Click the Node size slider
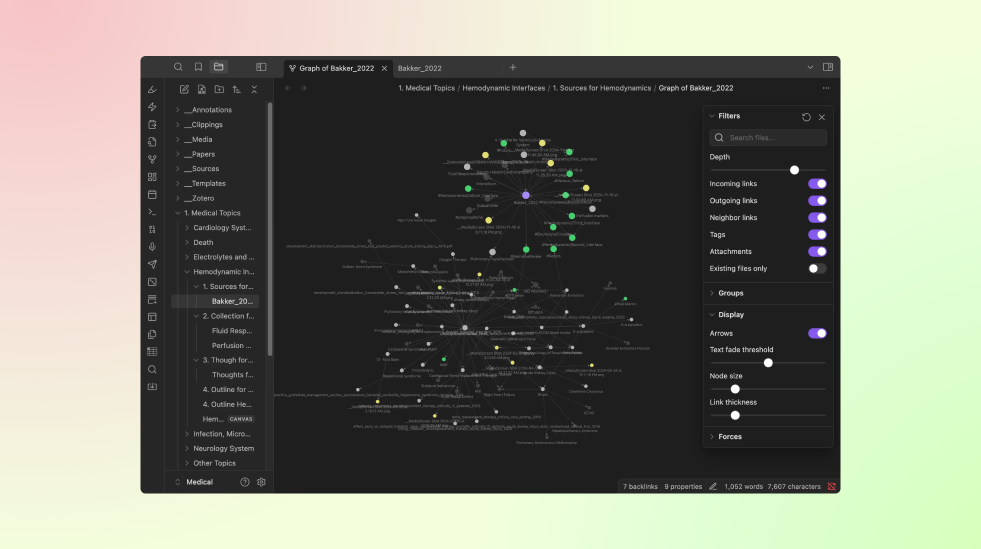 tap(767, 388)
